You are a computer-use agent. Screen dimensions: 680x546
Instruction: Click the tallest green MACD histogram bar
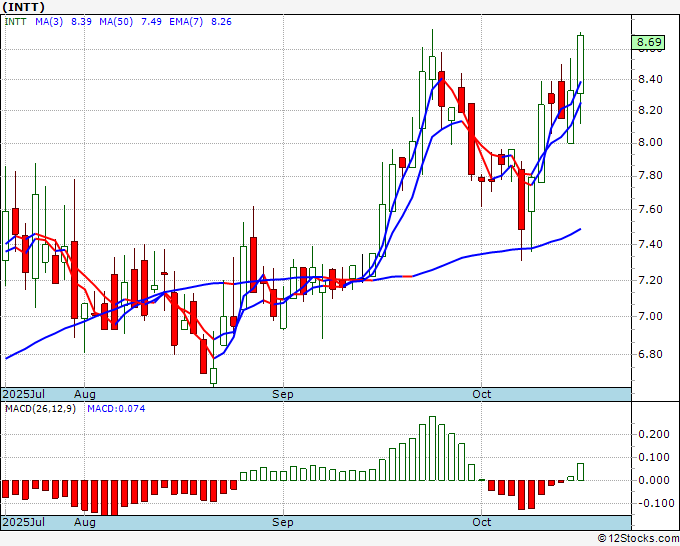(x=432, y=448)
